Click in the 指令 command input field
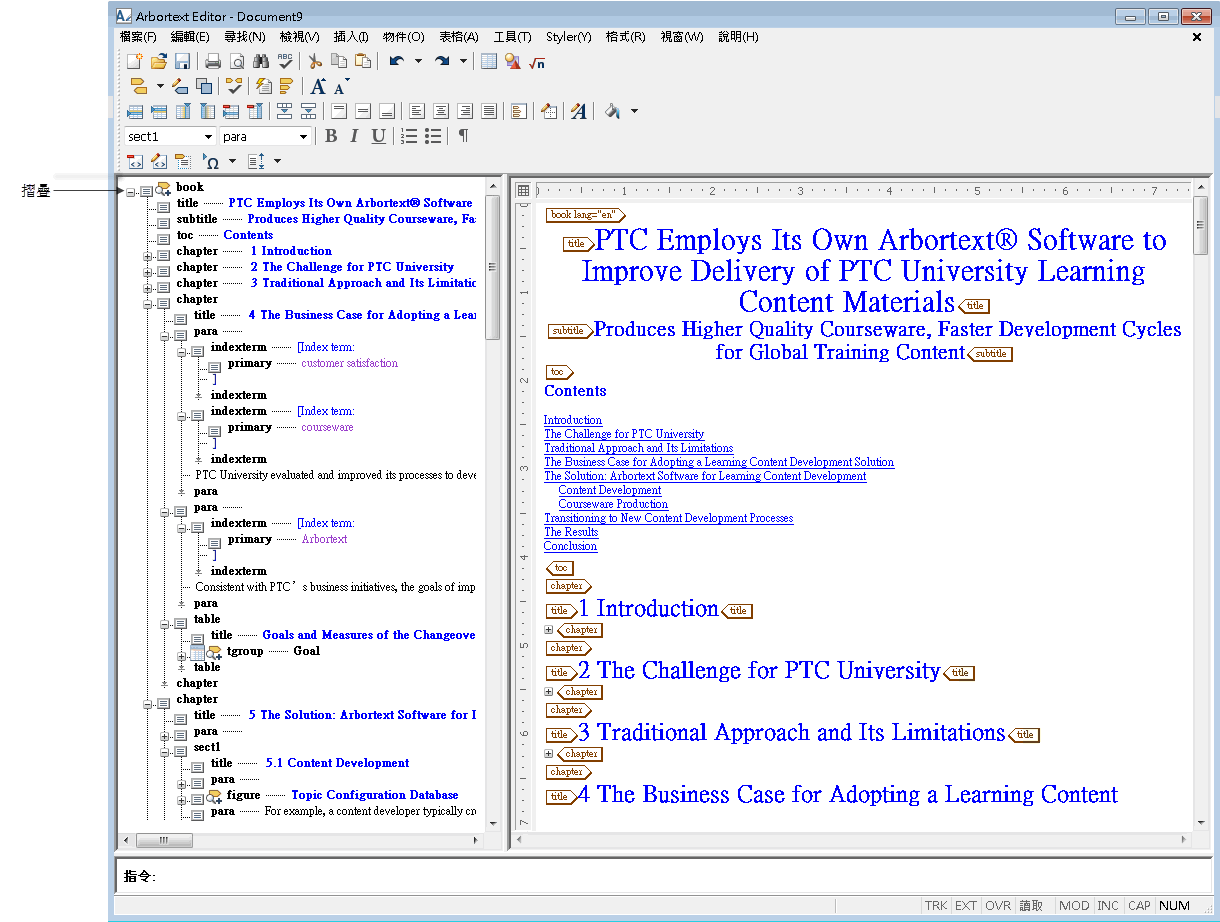Viewport: 1220px width, 922px height. tap(685, 876)
